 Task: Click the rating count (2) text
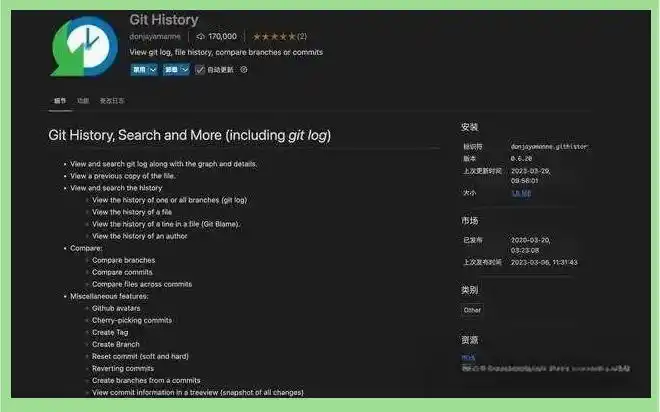[301, 36]
